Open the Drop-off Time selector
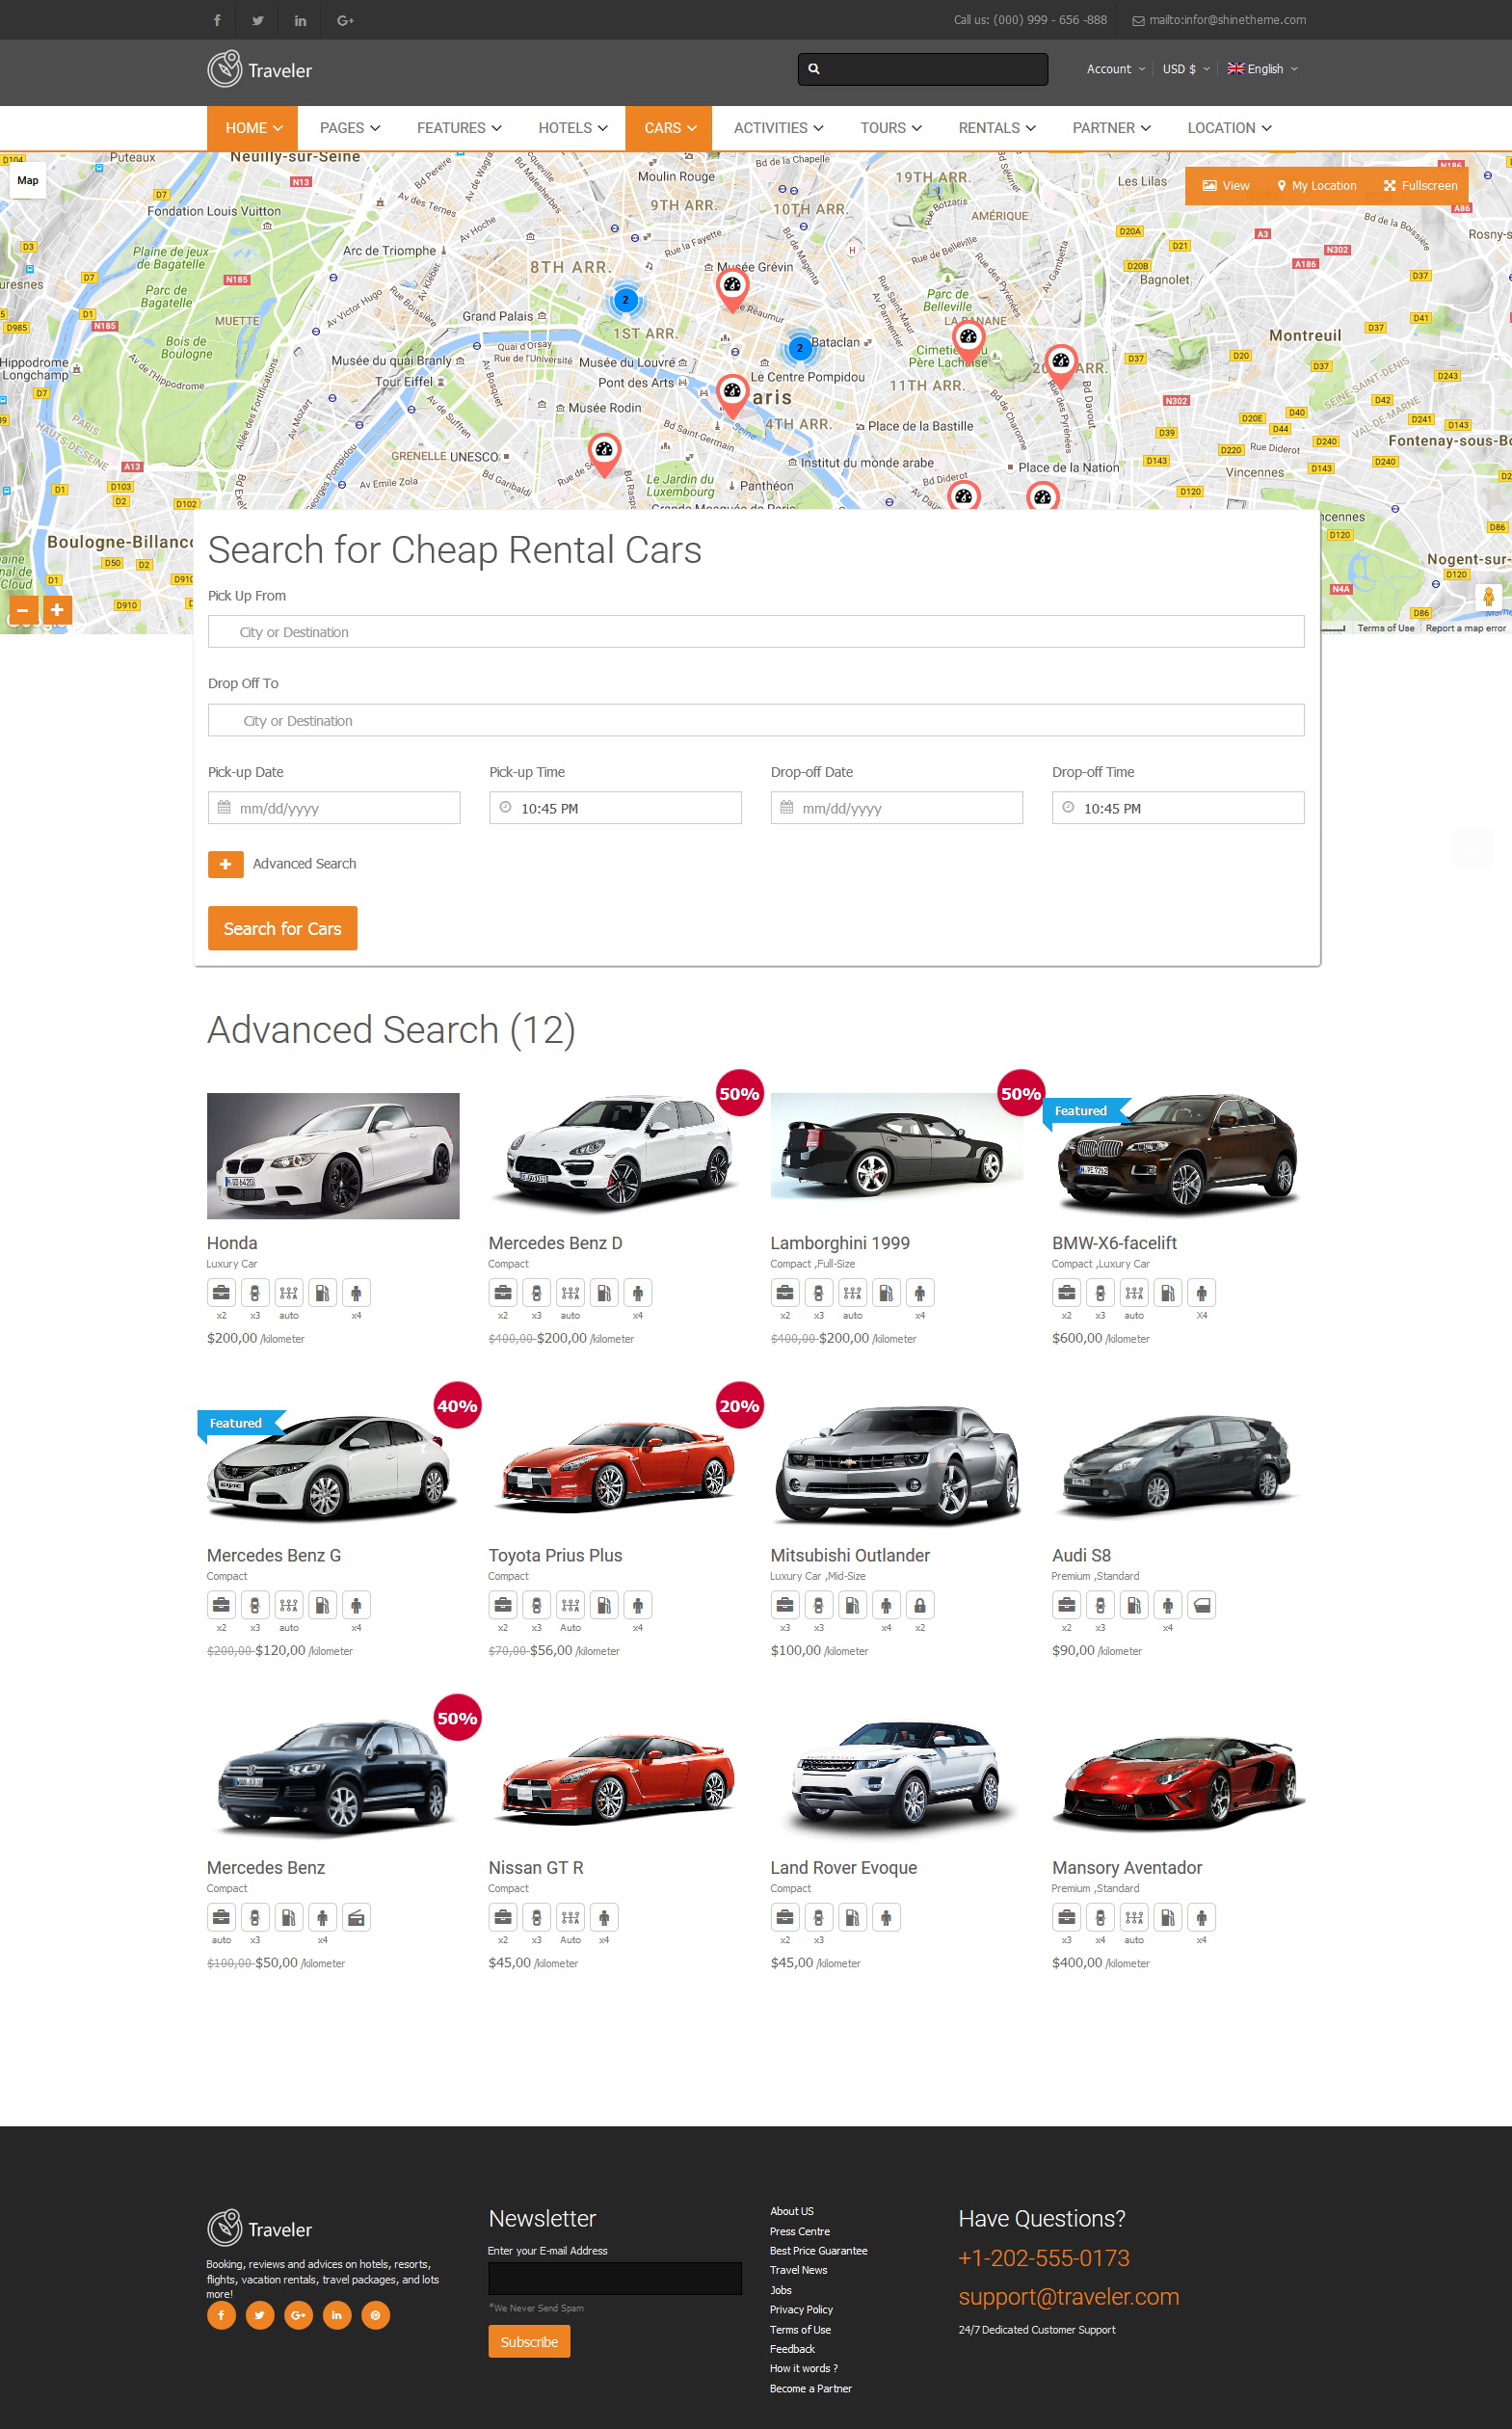The image size is (1512, 2429). pyautogui.click(x=1178, y=808)
